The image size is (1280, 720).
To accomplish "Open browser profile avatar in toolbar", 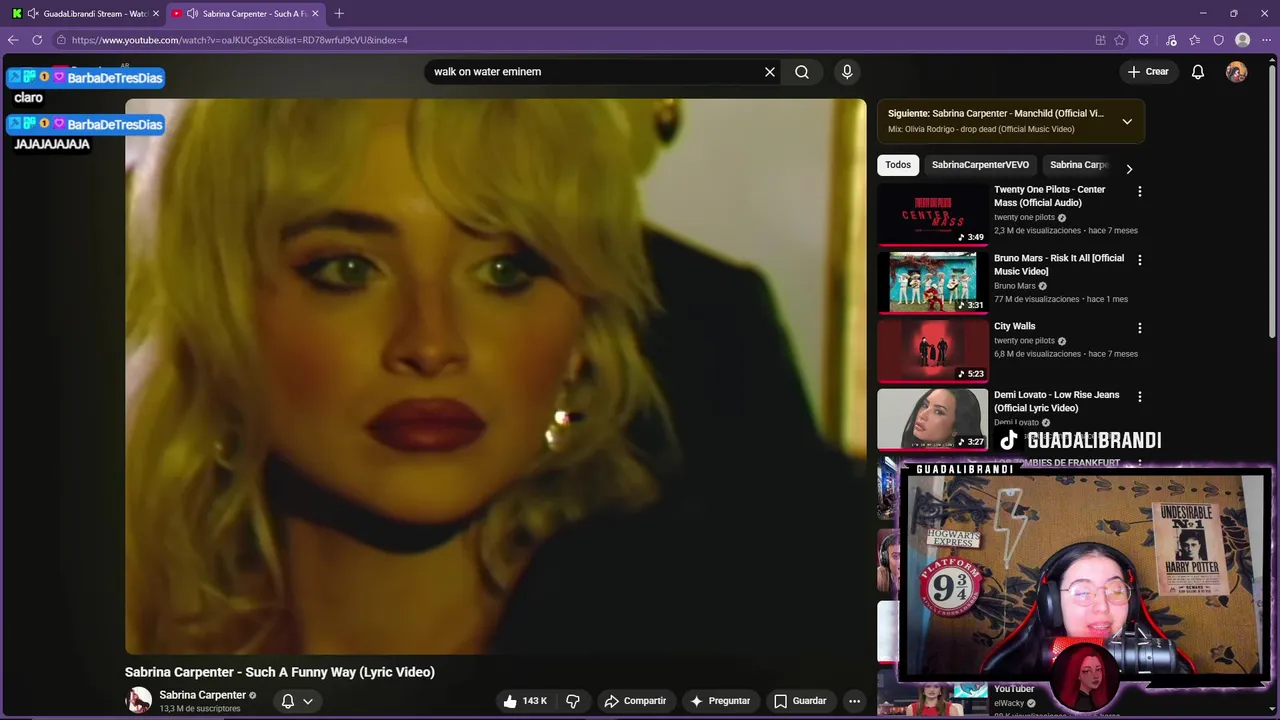I will [x=1242, y=40].
